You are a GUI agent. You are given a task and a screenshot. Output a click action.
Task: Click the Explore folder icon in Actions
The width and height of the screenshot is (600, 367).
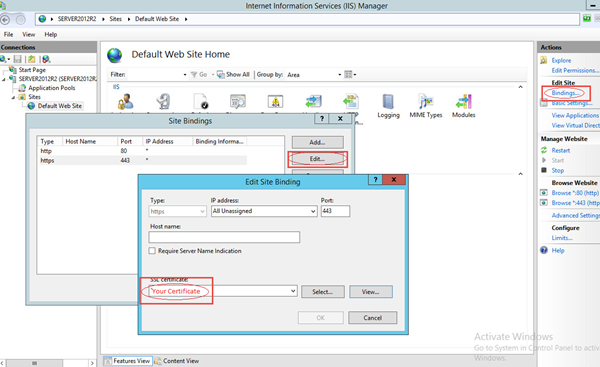point(544,60)
